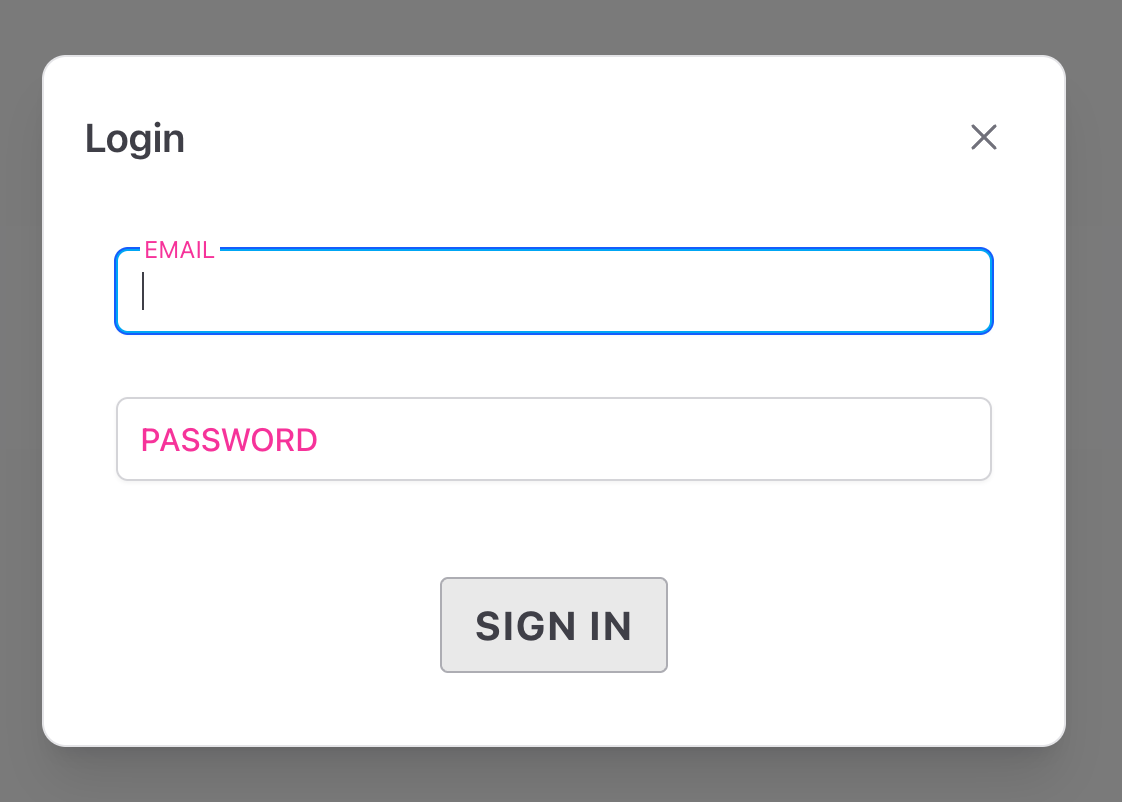Hit the cross icon above the email field
The height and width of the screenshot is (802, 1122).
983,137
